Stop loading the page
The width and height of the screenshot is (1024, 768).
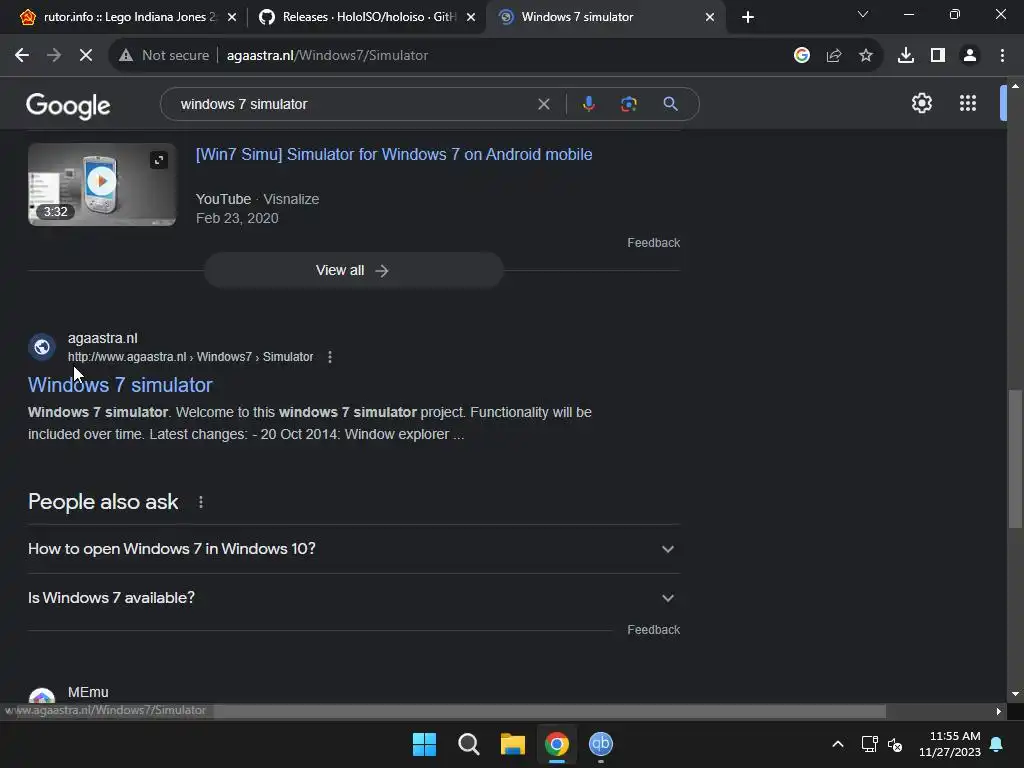86,56
